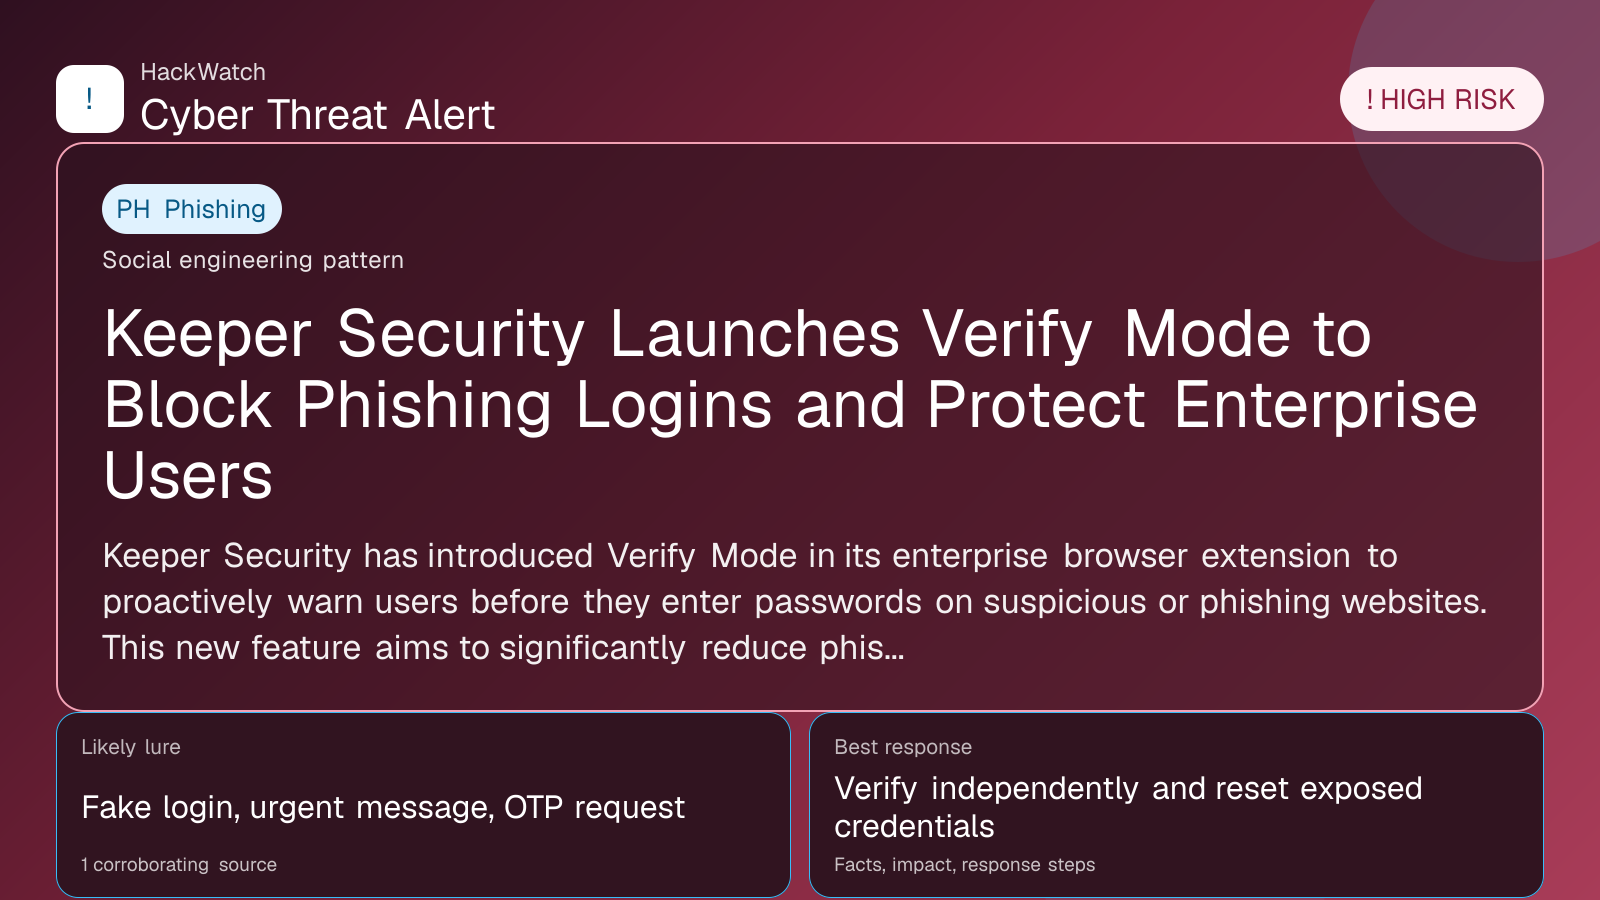Click the Fake login, urgent message text
This screenshot has width=1600, height=900.
click(383, 807)
